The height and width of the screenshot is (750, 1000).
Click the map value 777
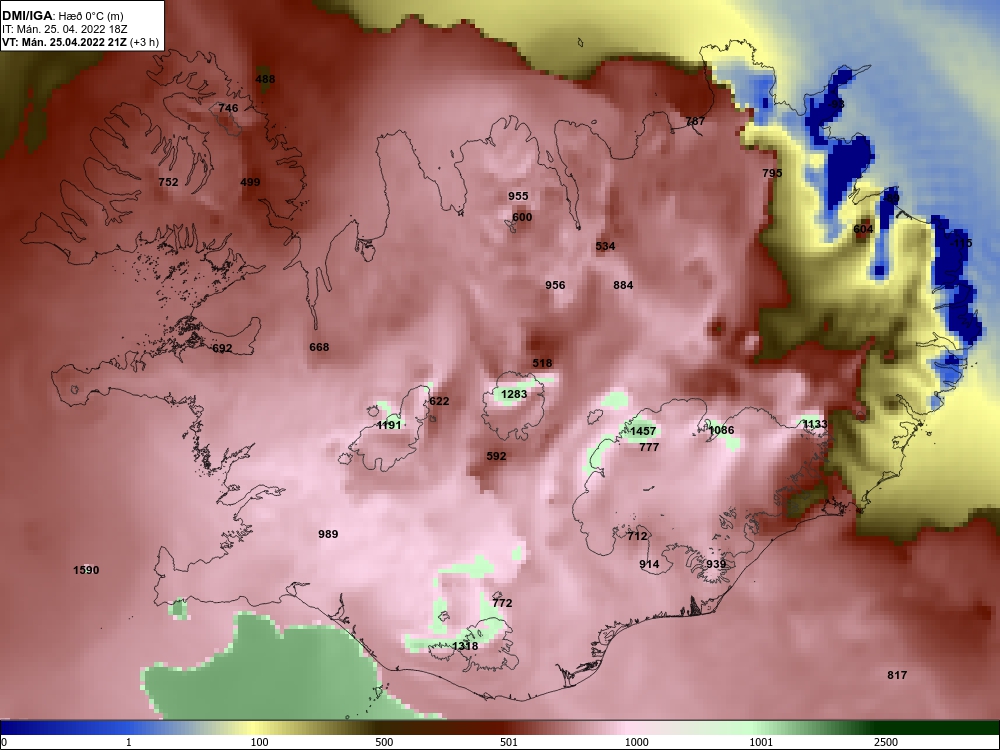pos(649,447)
